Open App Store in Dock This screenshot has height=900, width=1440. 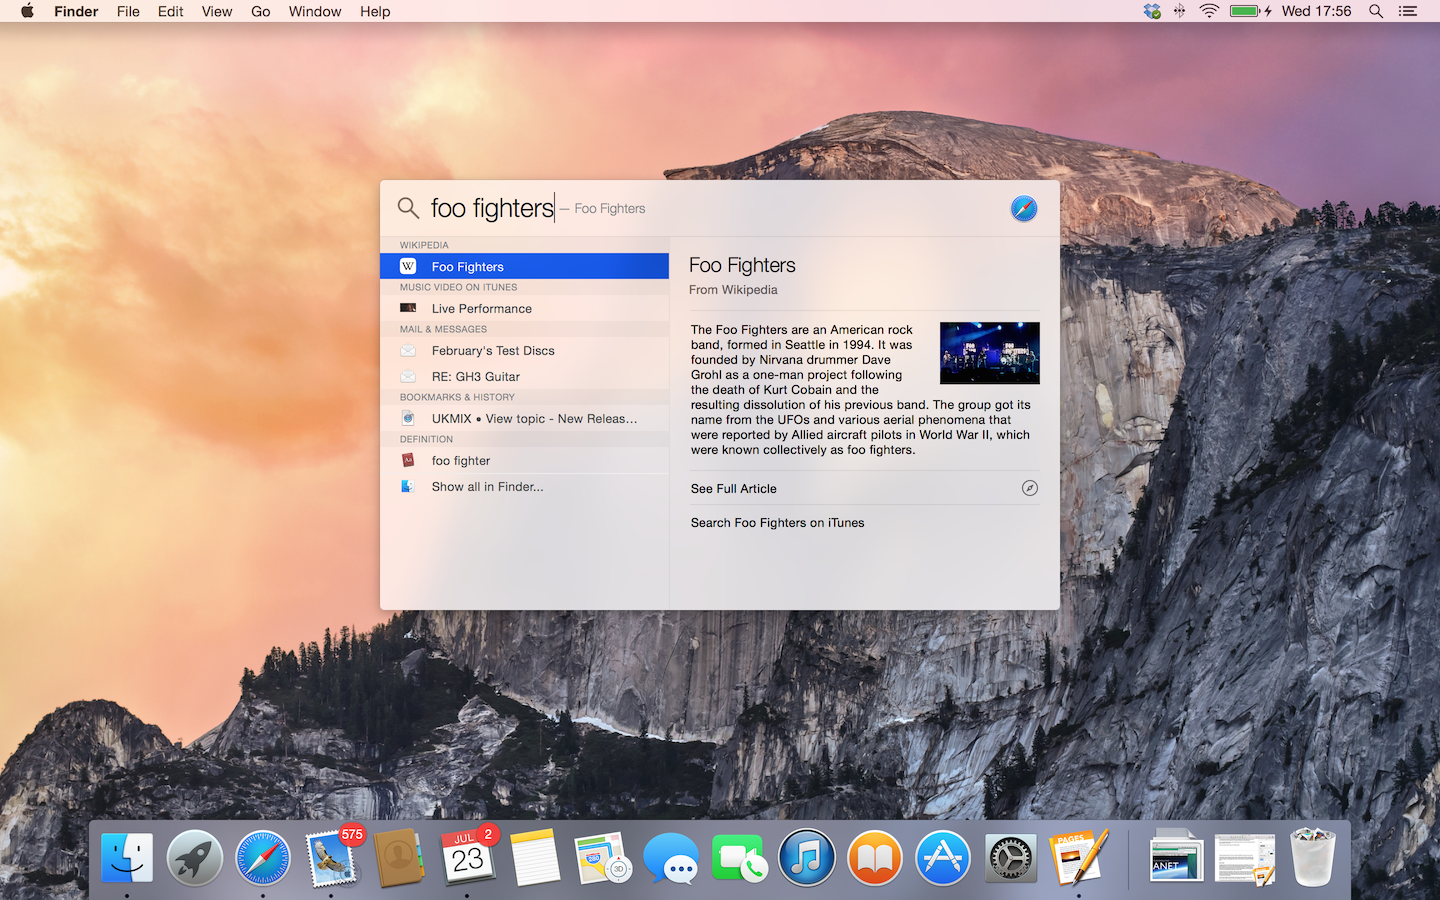[943, 858]
